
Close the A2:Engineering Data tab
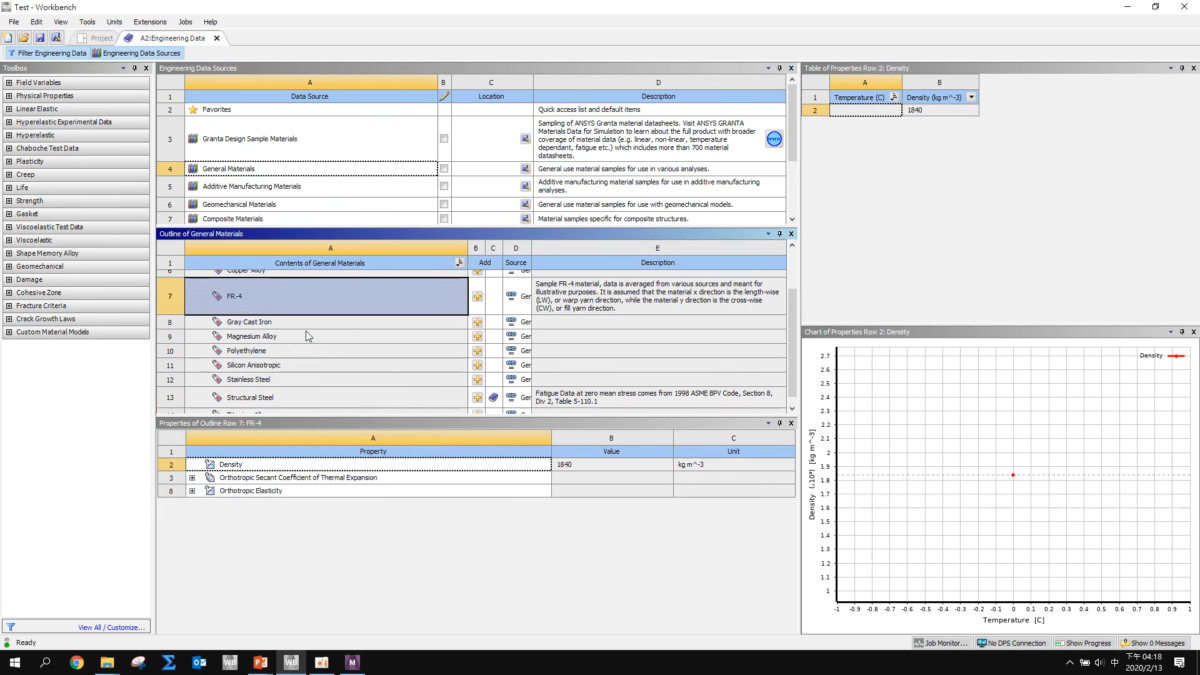point(217,38)
